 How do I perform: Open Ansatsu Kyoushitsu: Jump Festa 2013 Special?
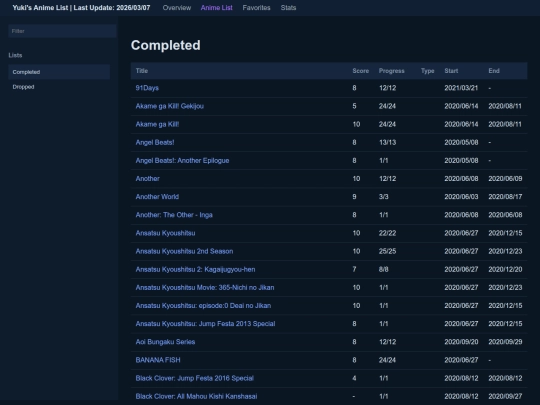tap(205, 324)
